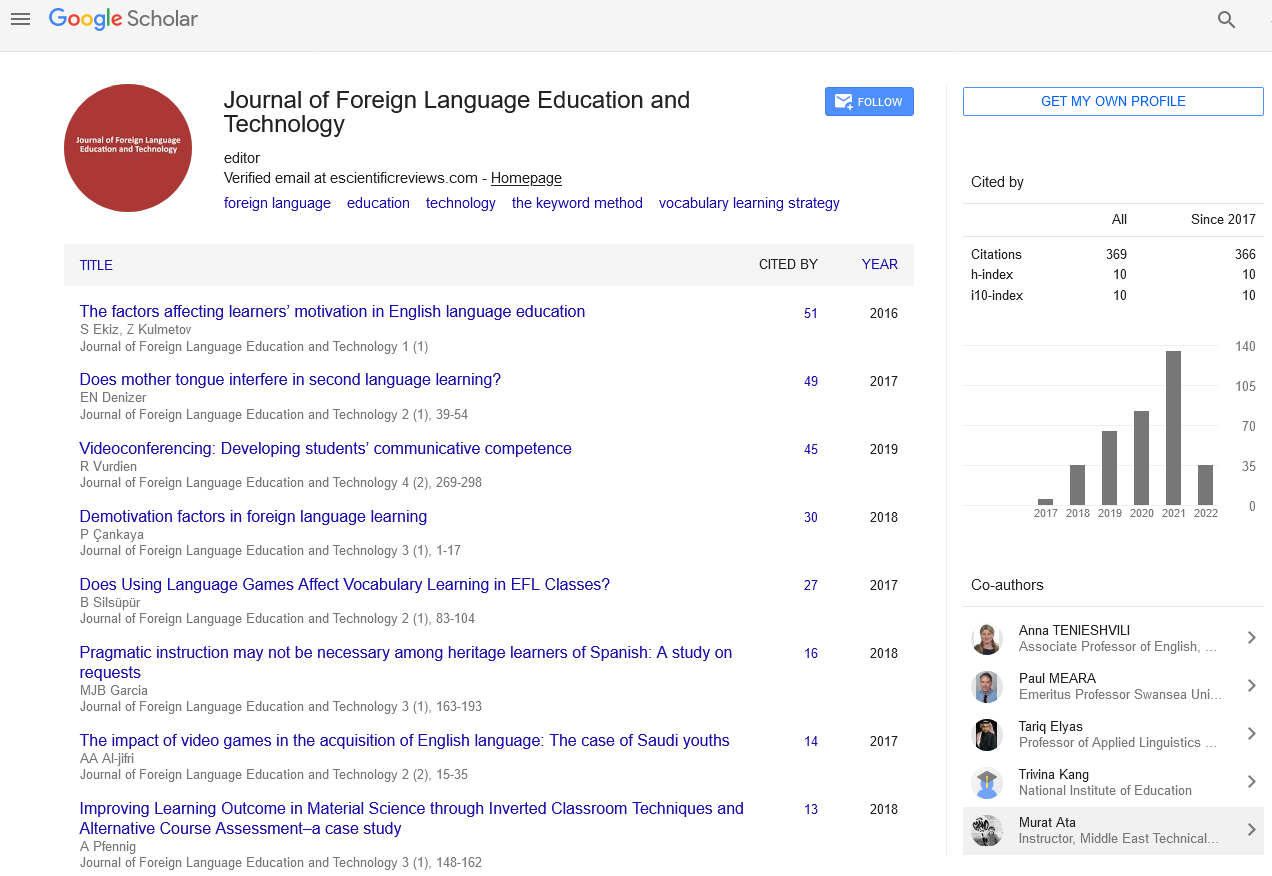Expand Anna TENIESHVILI co-author chevron
Image resolution: width=1272 pixels, height=876 pixels.
[x=1251, y=638]
